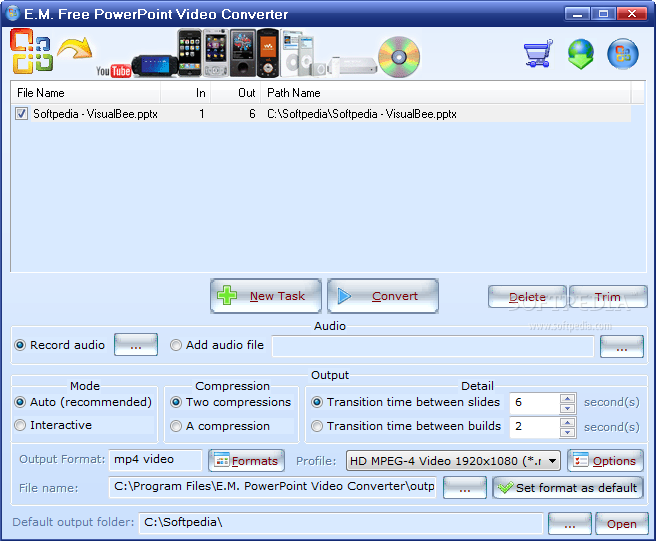Sort by the Path Name column header

[446, 93]
